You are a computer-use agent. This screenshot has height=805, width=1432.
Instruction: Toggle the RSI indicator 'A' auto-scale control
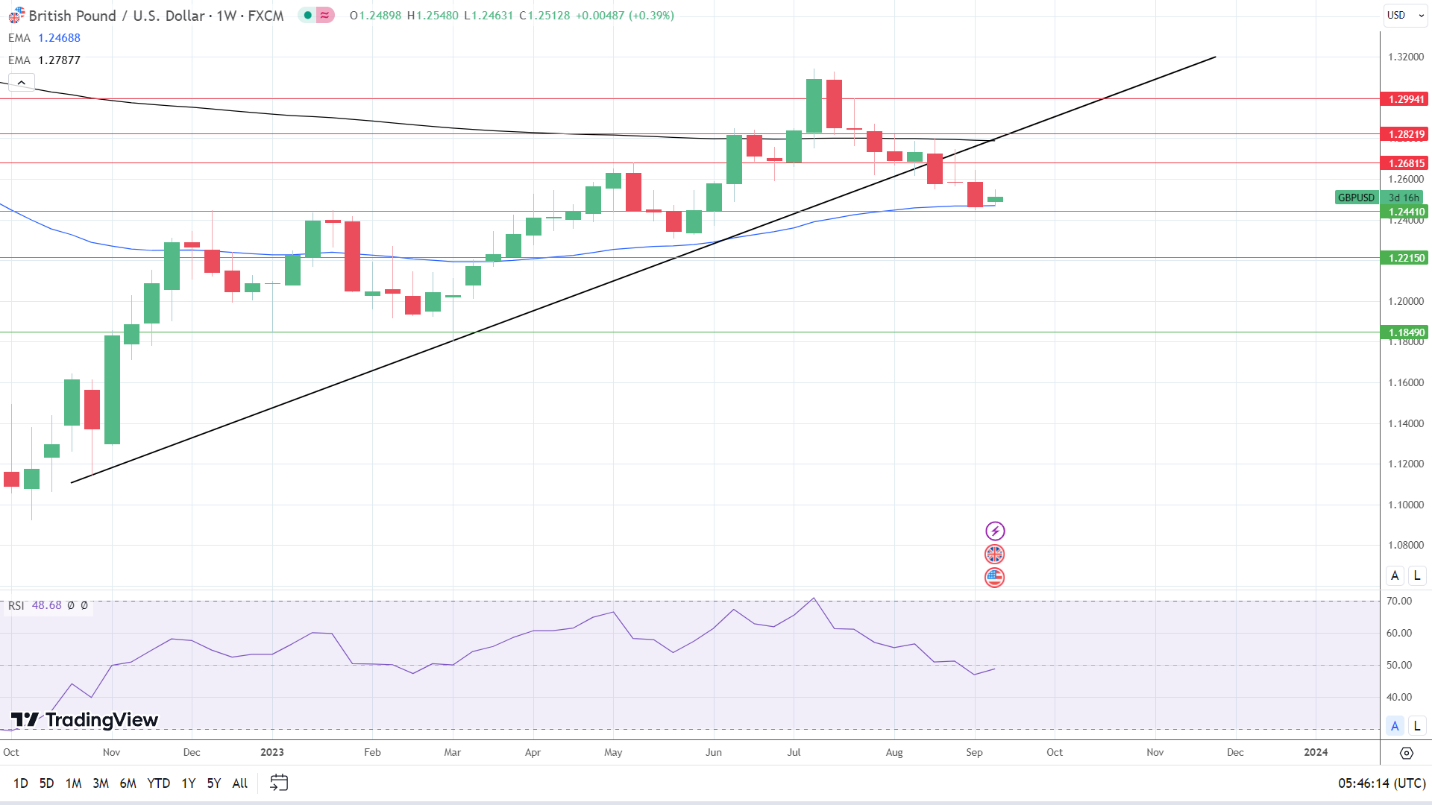pos(1394,724)
